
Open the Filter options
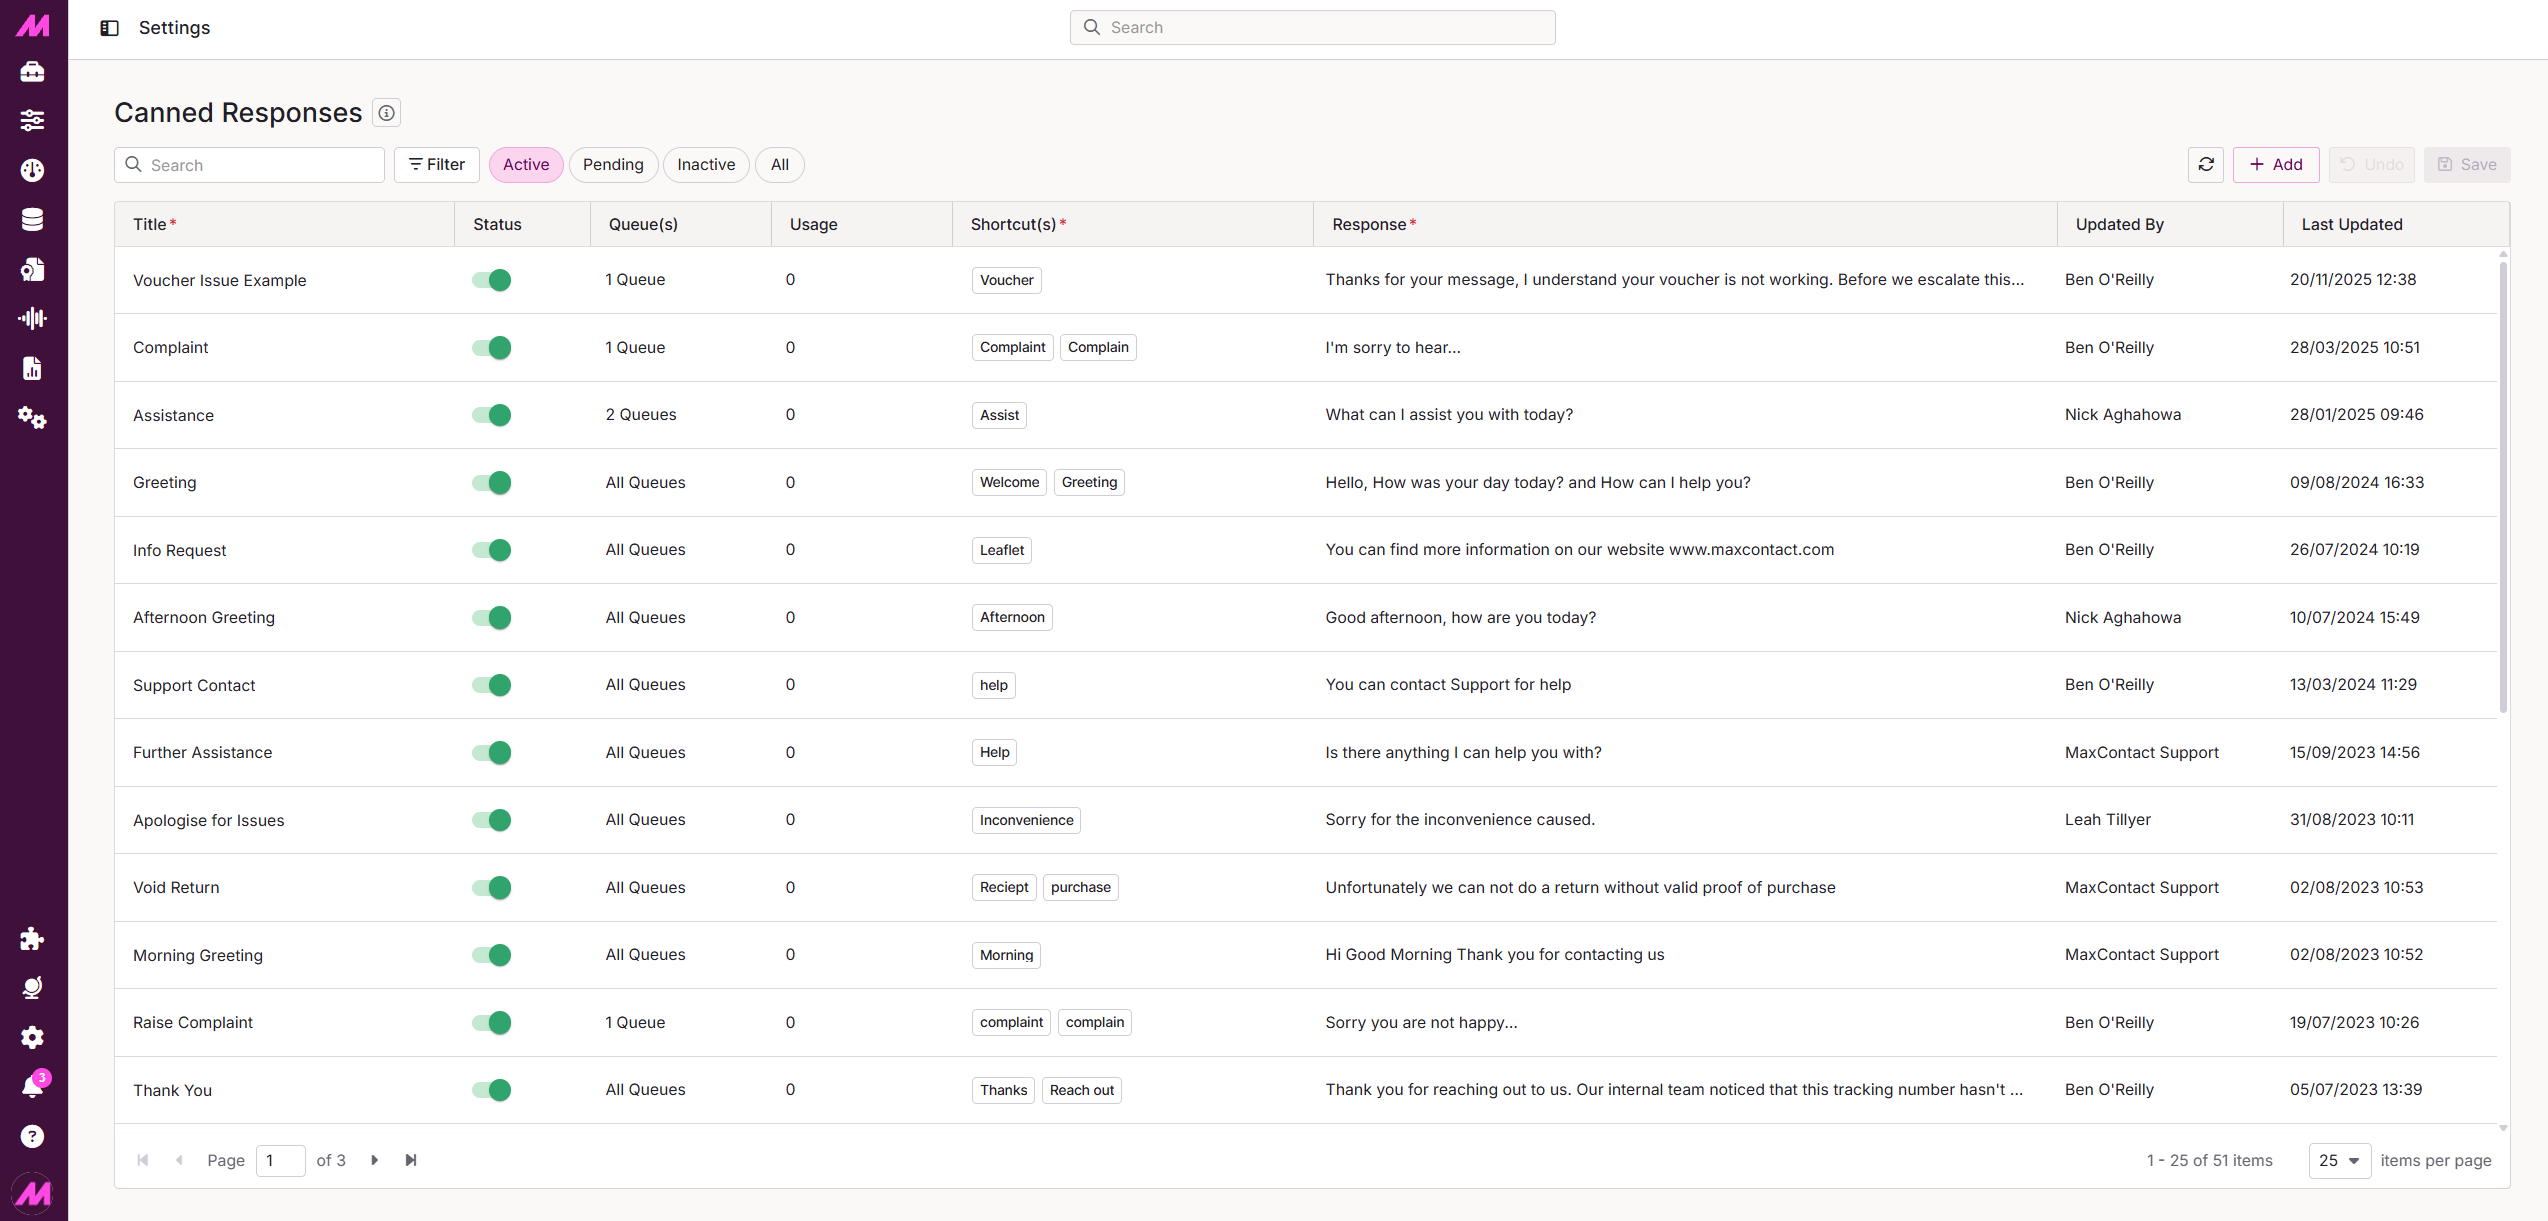(437, 165)
